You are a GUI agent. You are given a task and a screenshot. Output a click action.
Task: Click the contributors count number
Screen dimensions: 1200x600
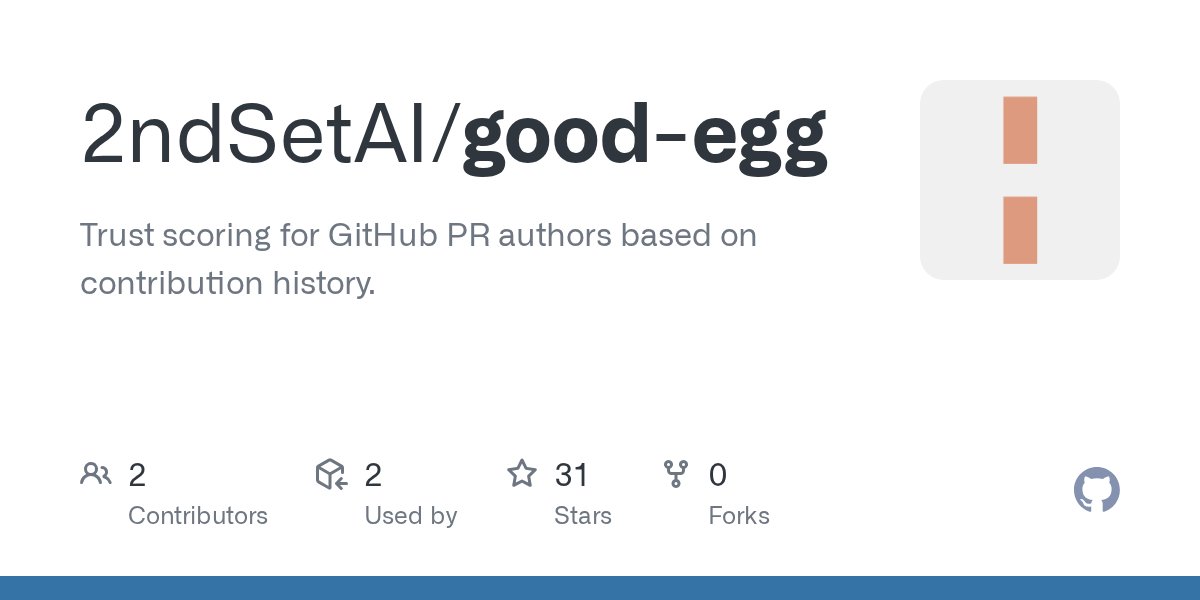(138, 475)
